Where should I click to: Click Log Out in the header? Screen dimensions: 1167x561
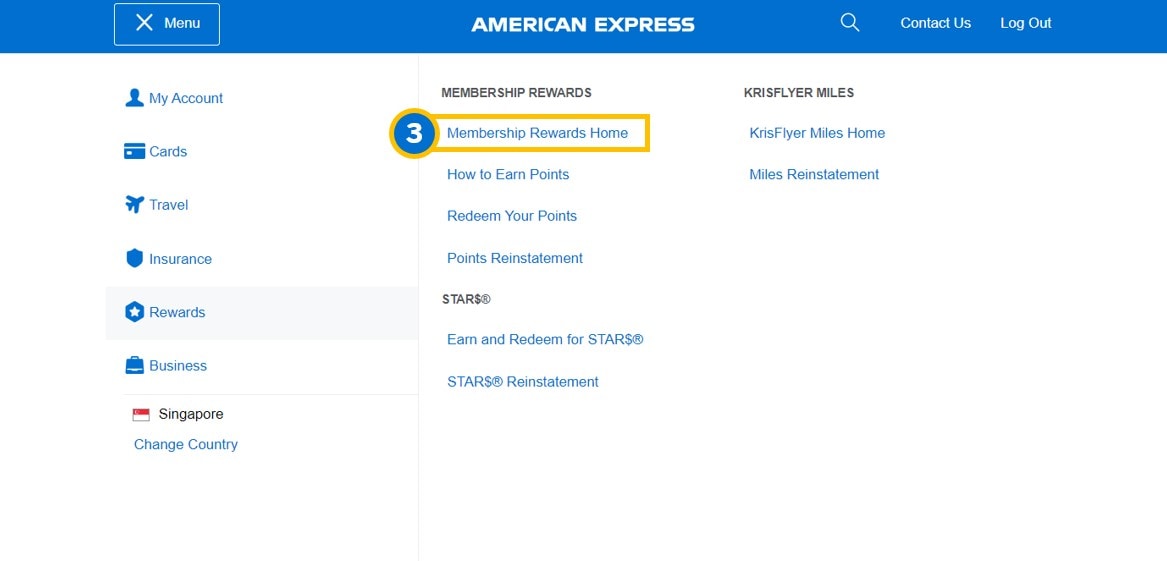(1025, 23)
